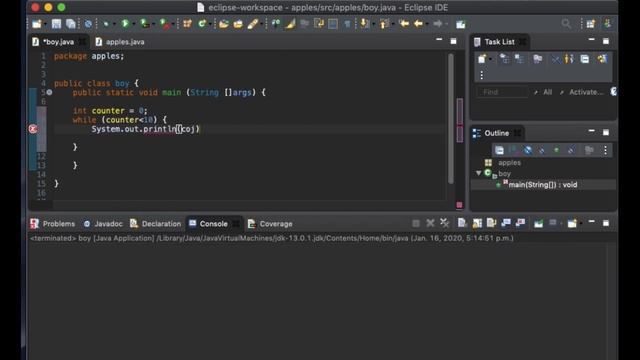Click the magnifier Quick Access search icon
The height and width of the screenshot is (360, 640).
coord(566,24)
